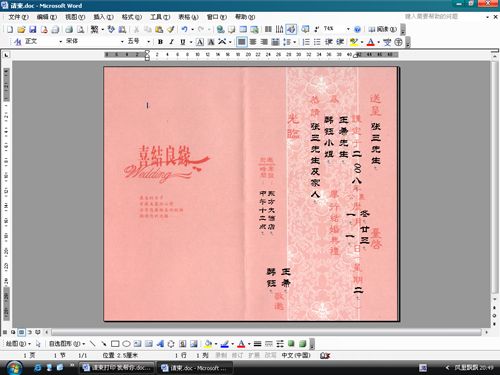Image resolution: width=500 pixels, height=375 pixels.
Task: Center-align the paragraph
Action: (253, 42)
